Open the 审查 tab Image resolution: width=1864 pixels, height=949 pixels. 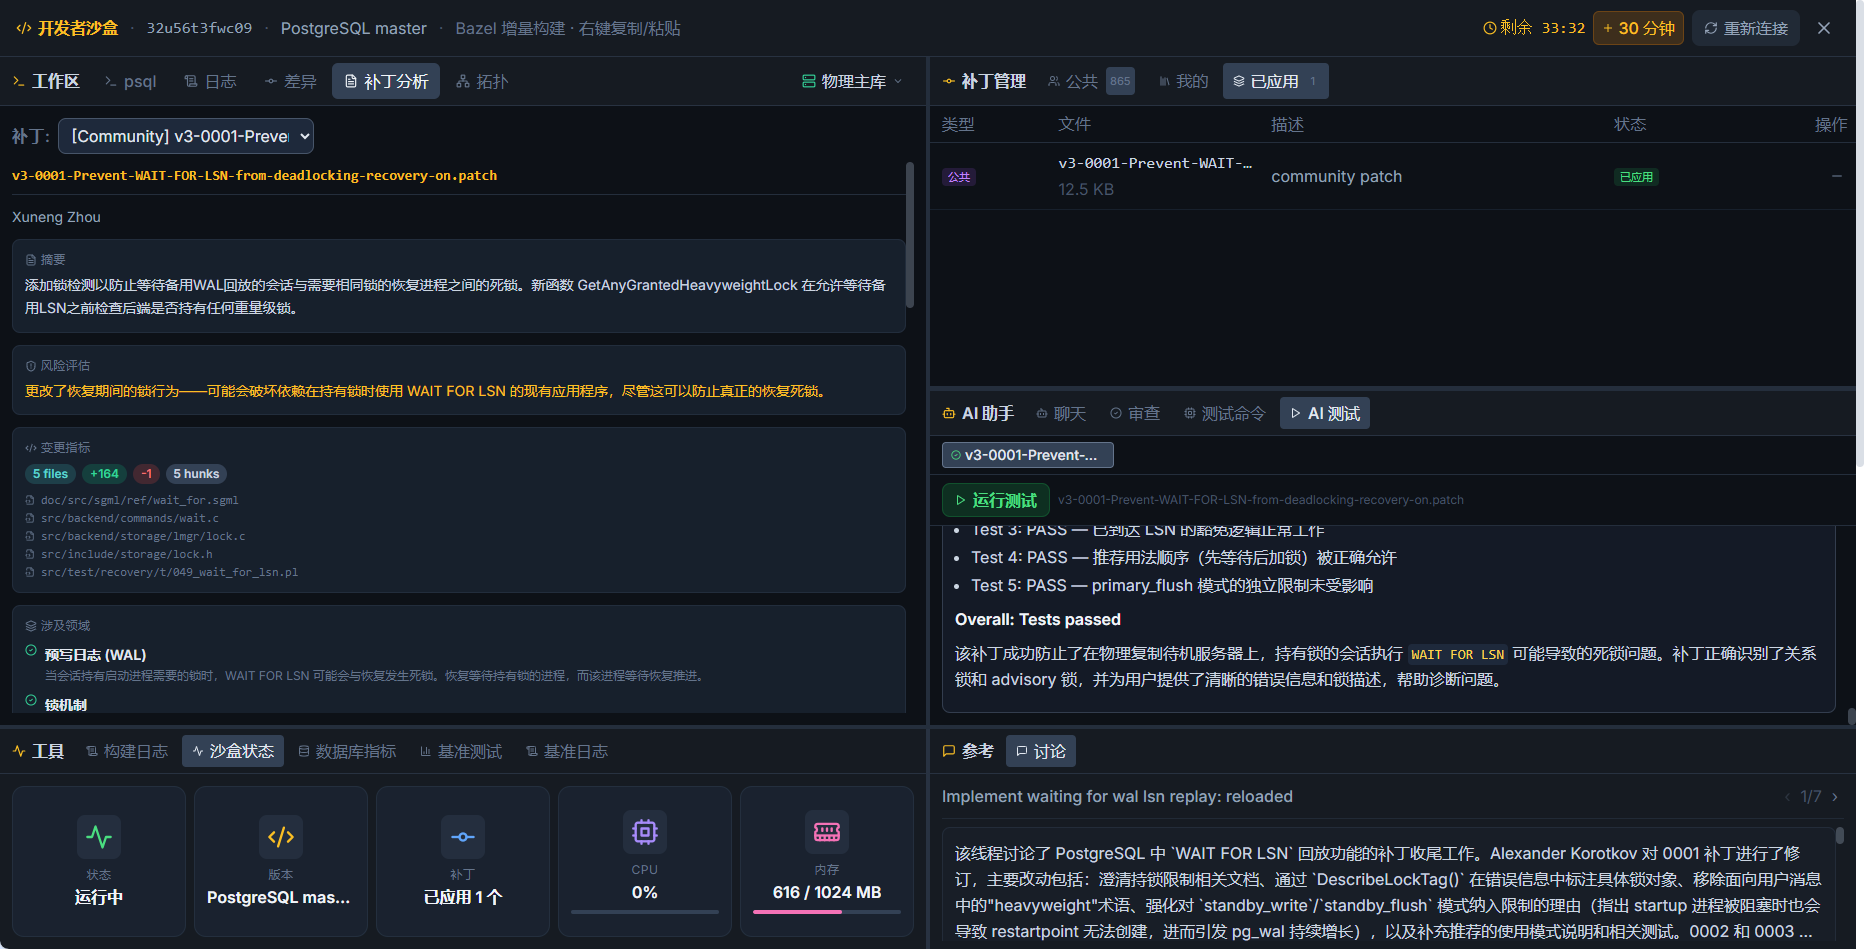point(1135,413)
